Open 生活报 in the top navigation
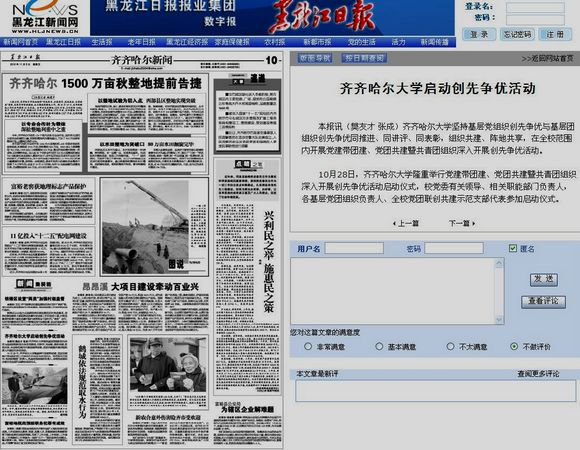Viewport: 580px width, 450px height. pyautogui.click(x=102, y=42)
